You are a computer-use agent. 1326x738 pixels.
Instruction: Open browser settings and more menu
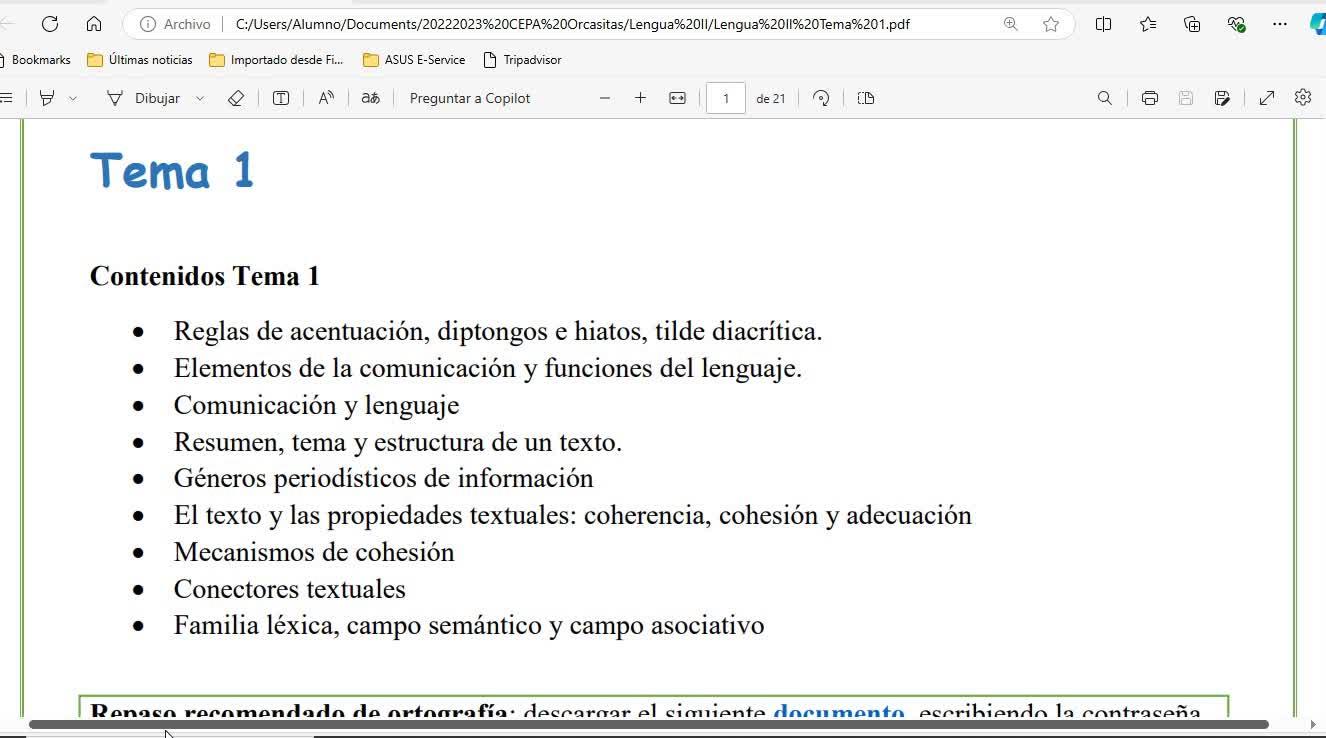tap(1280, 24)
